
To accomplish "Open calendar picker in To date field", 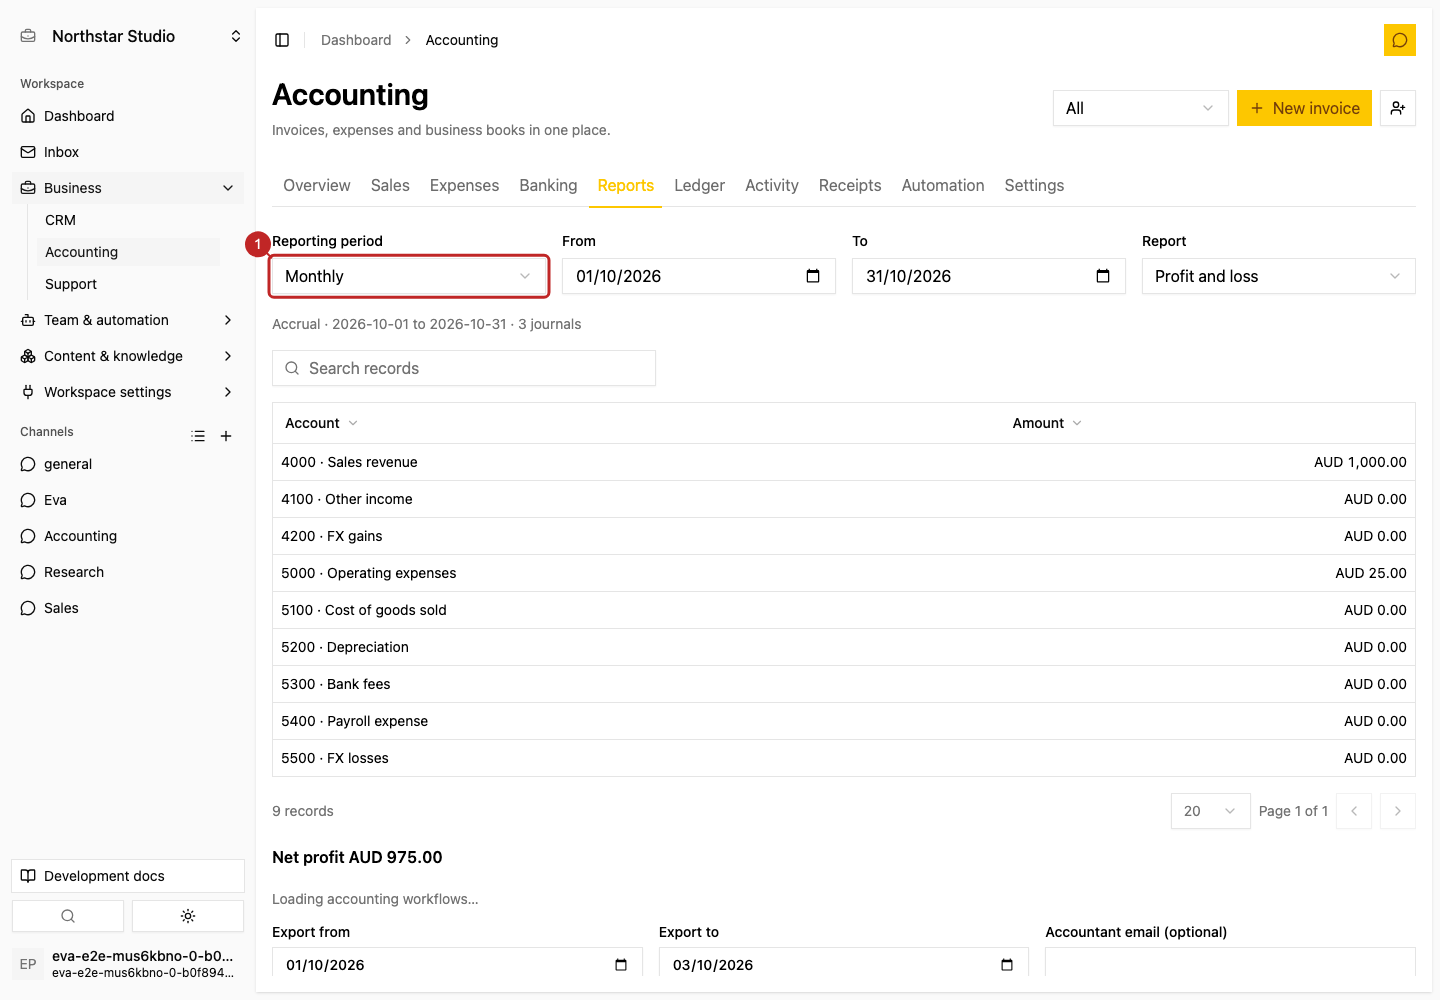I will tap(1103, 276).
